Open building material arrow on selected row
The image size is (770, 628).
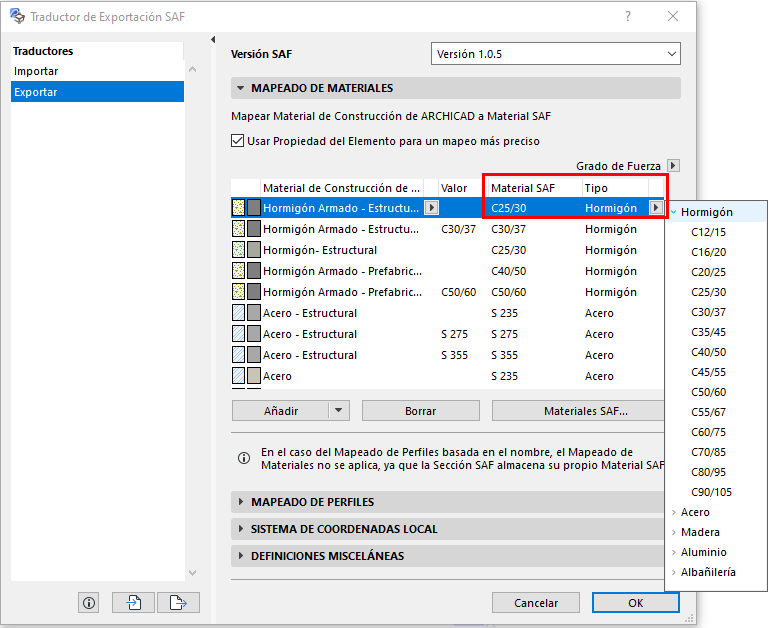click(431, 208)
